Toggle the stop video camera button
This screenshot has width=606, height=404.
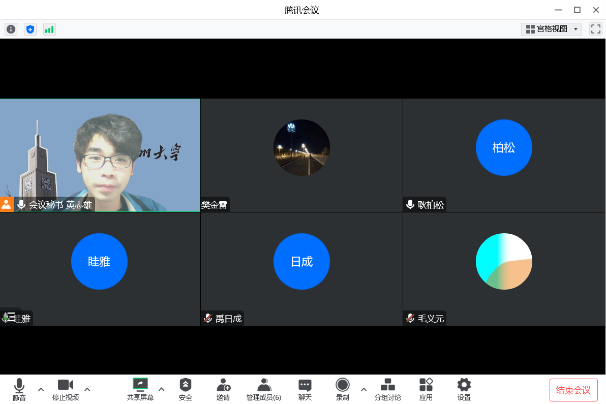point(65,388)
